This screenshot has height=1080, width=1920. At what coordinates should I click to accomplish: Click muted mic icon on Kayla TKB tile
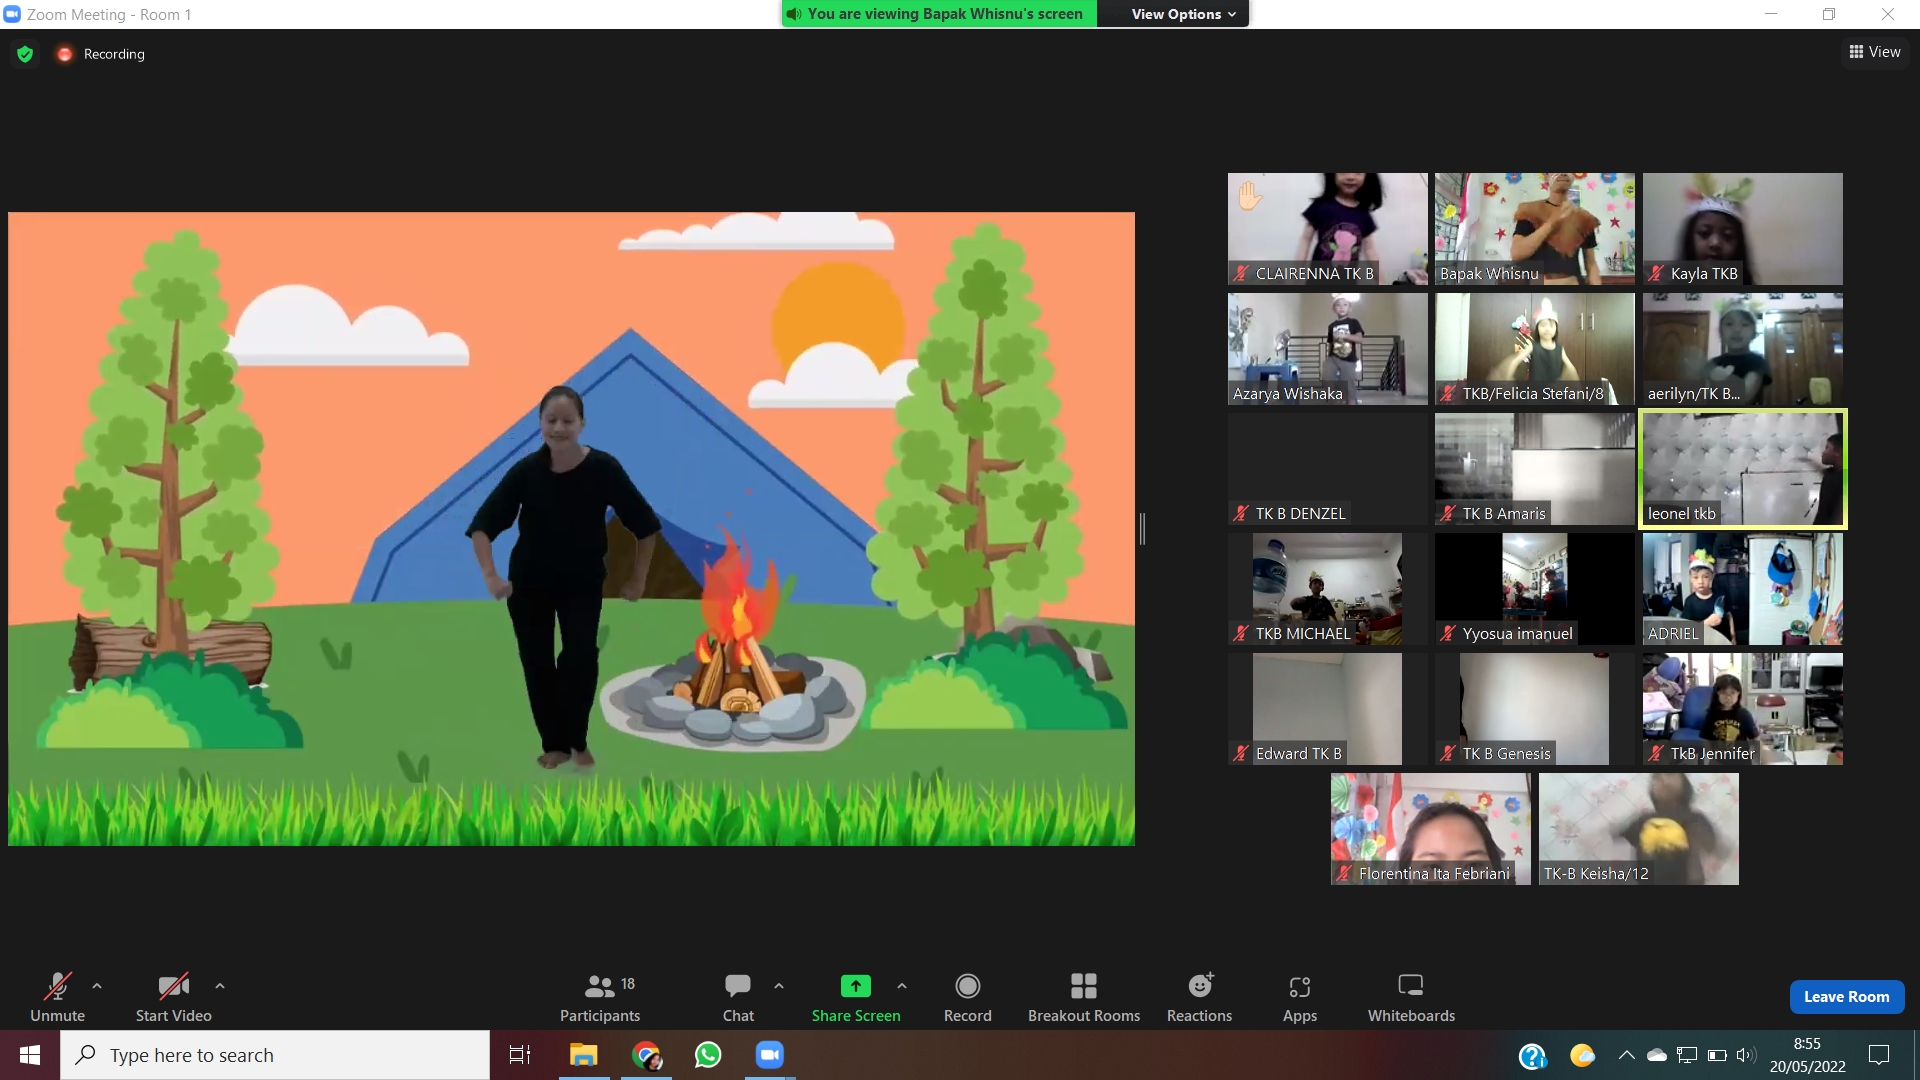click(x=1656, y=273)
